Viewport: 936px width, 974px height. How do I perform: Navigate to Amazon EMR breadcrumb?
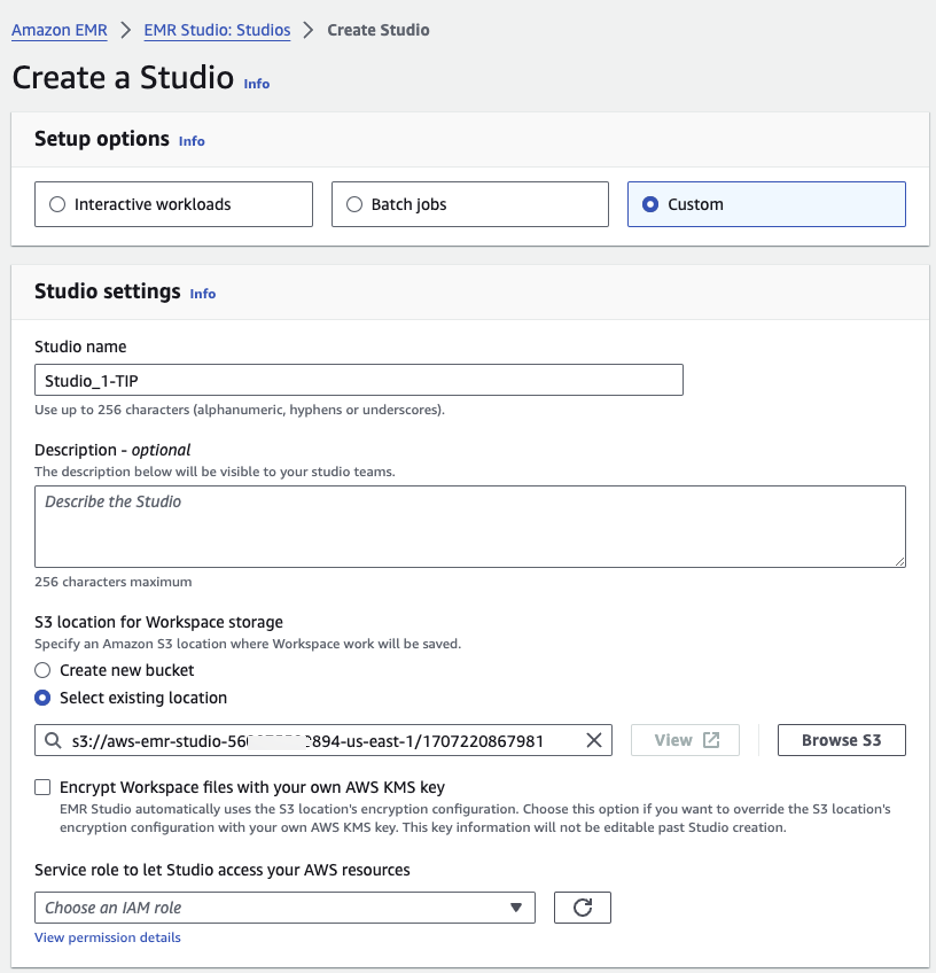(x=58, y=30)
